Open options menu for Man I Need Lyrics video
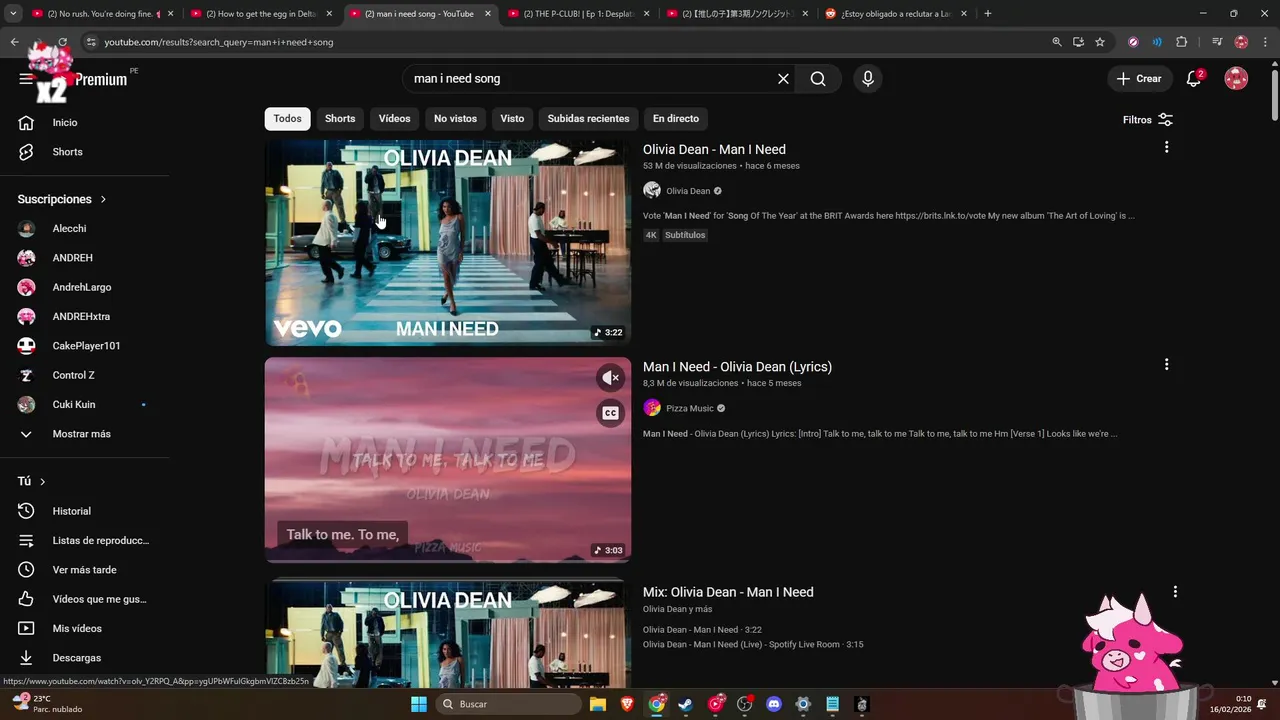This screenshot has height=720, width=1280. 1166,365
